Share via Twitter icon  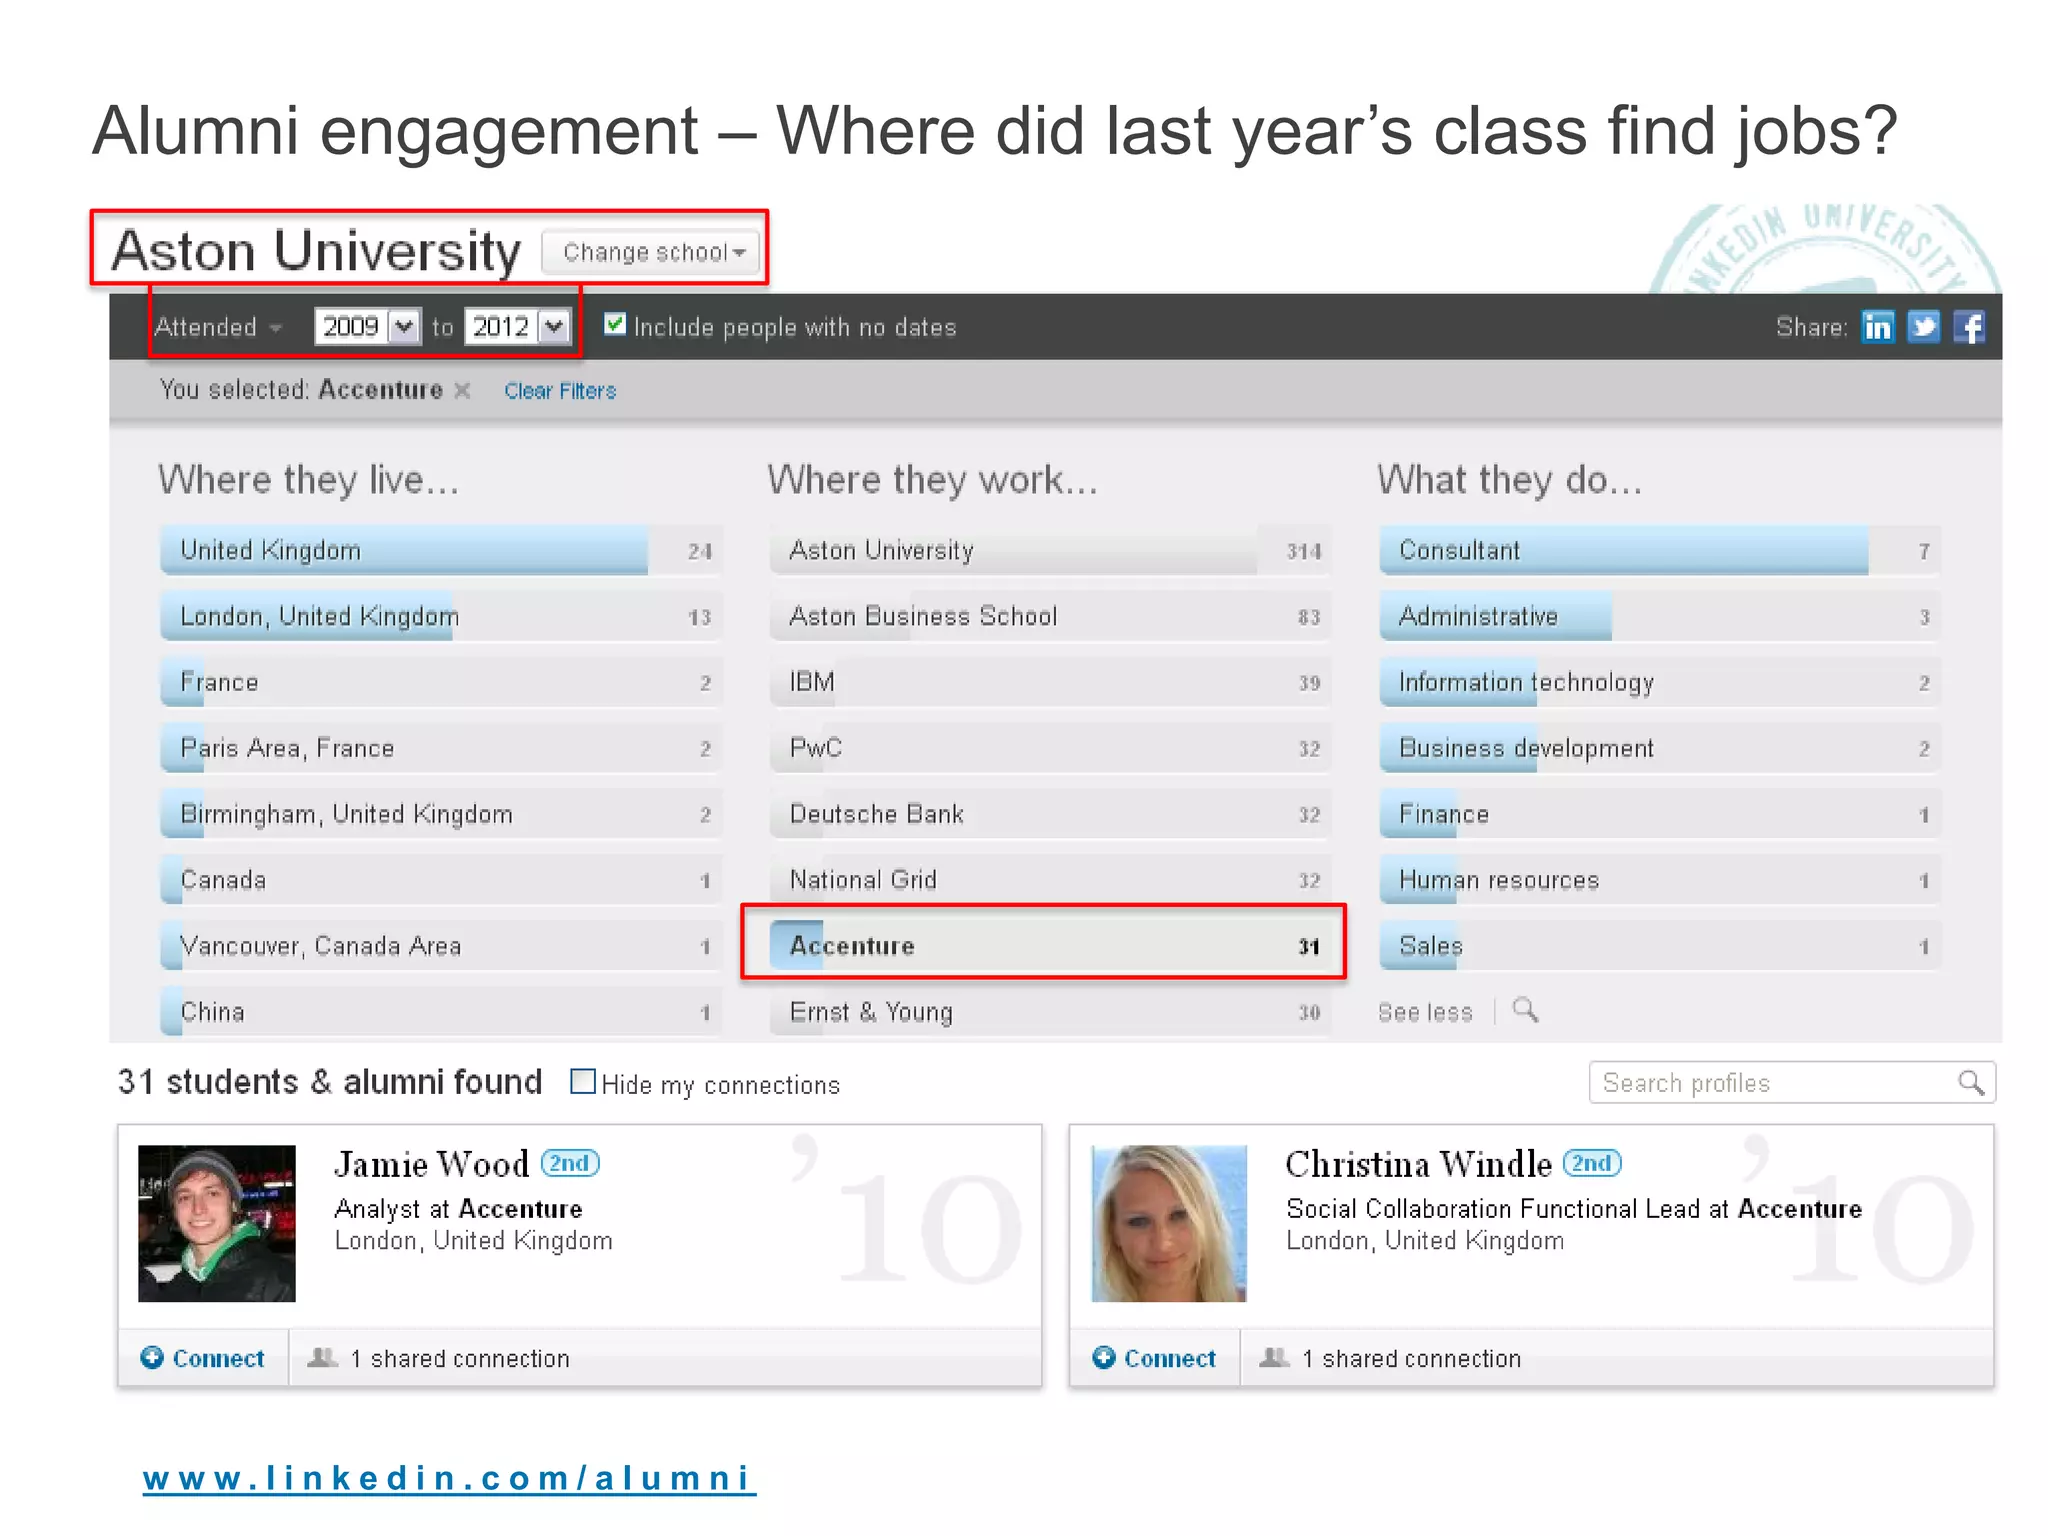coord(1923,327)
